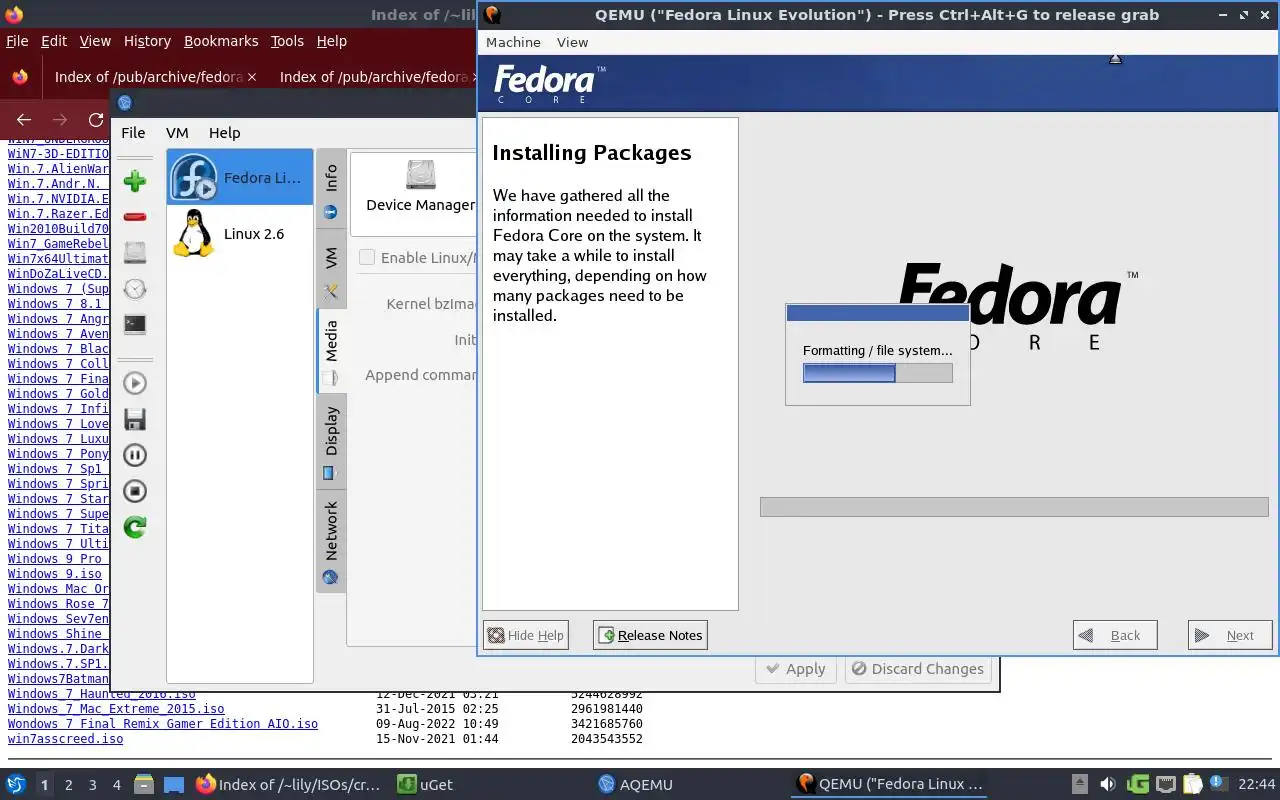The image size is (1280, 800).
Task: Open Firefox History menu
Action: [x=147, y=41]
